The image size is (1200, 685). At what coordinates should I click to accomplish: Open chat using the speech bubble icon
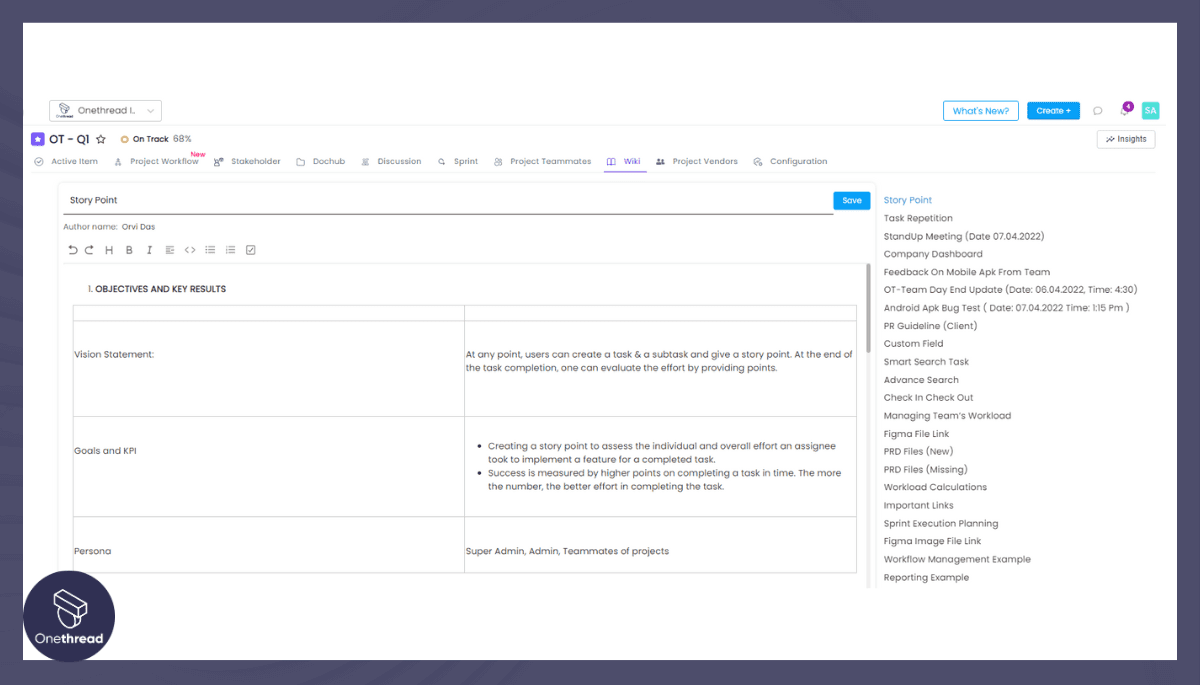1097,110
